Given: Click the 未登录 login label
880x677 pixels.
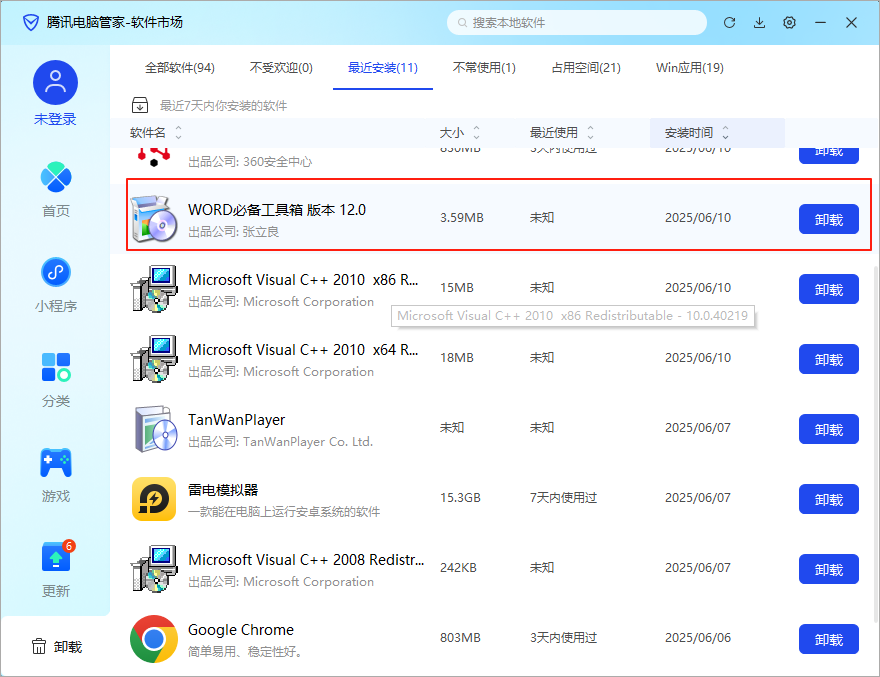Looking at the screenshot, I should click(55, 119).
